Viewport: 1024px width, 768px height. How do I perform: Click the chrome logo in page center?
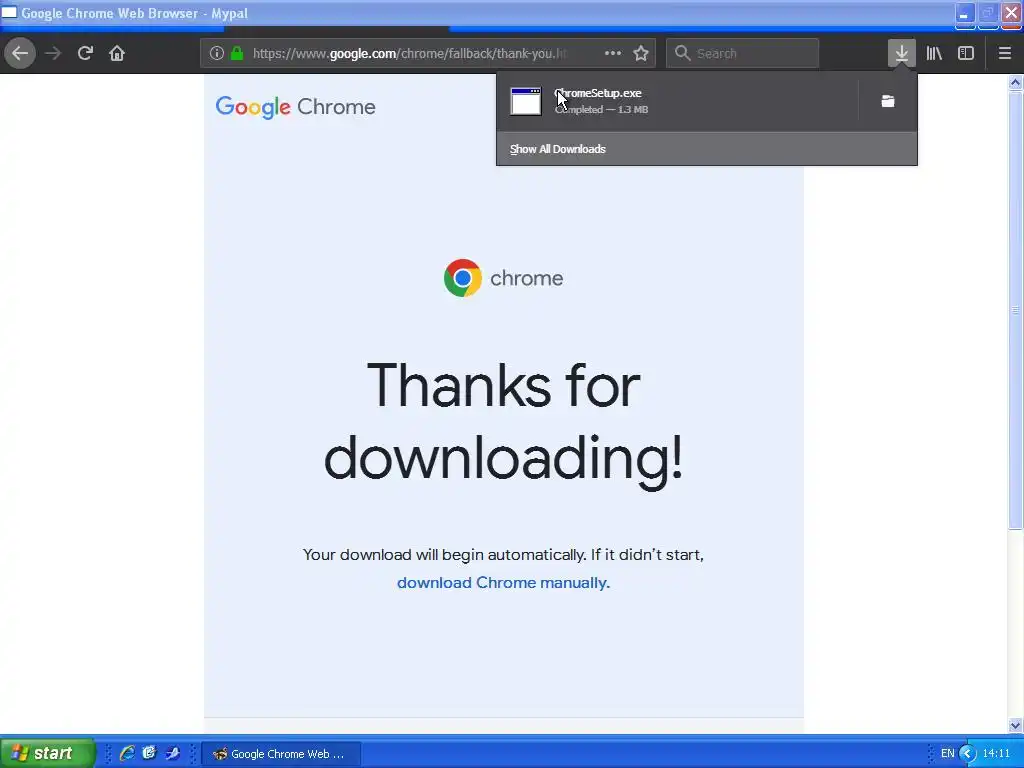click(x=503, y=278)
